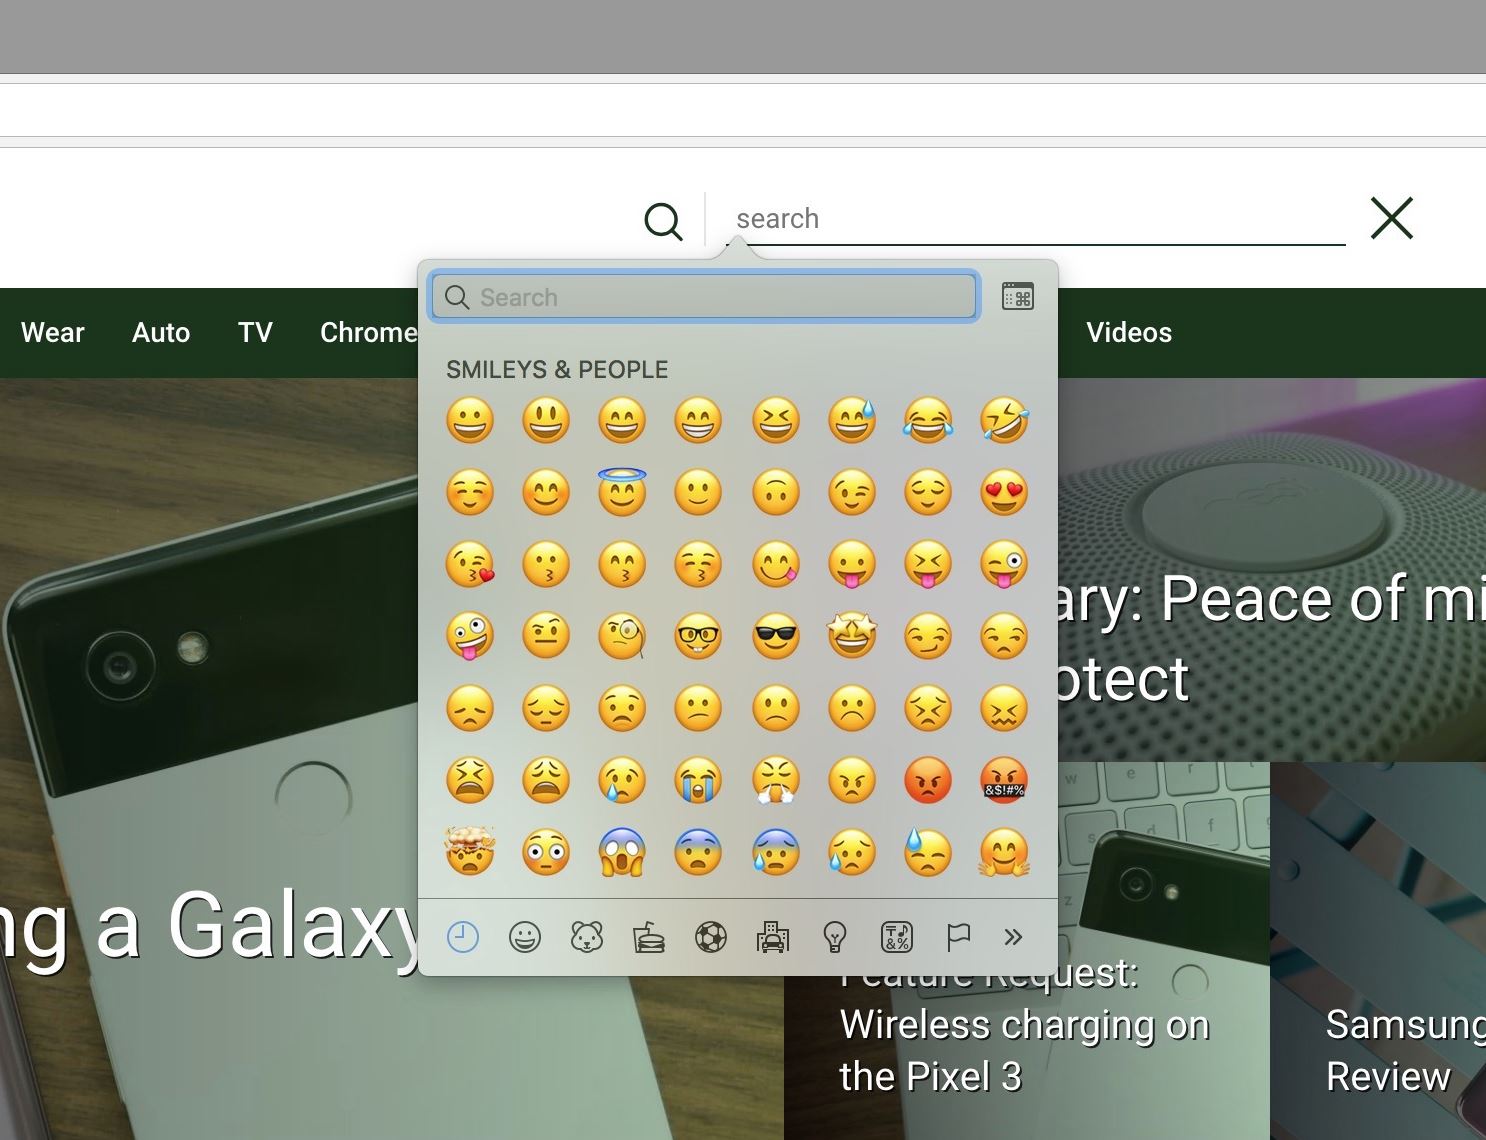Screen dimensions: 1486x1140
Task: Jump to Flags category tab
Action: click(x=958, y=937)
